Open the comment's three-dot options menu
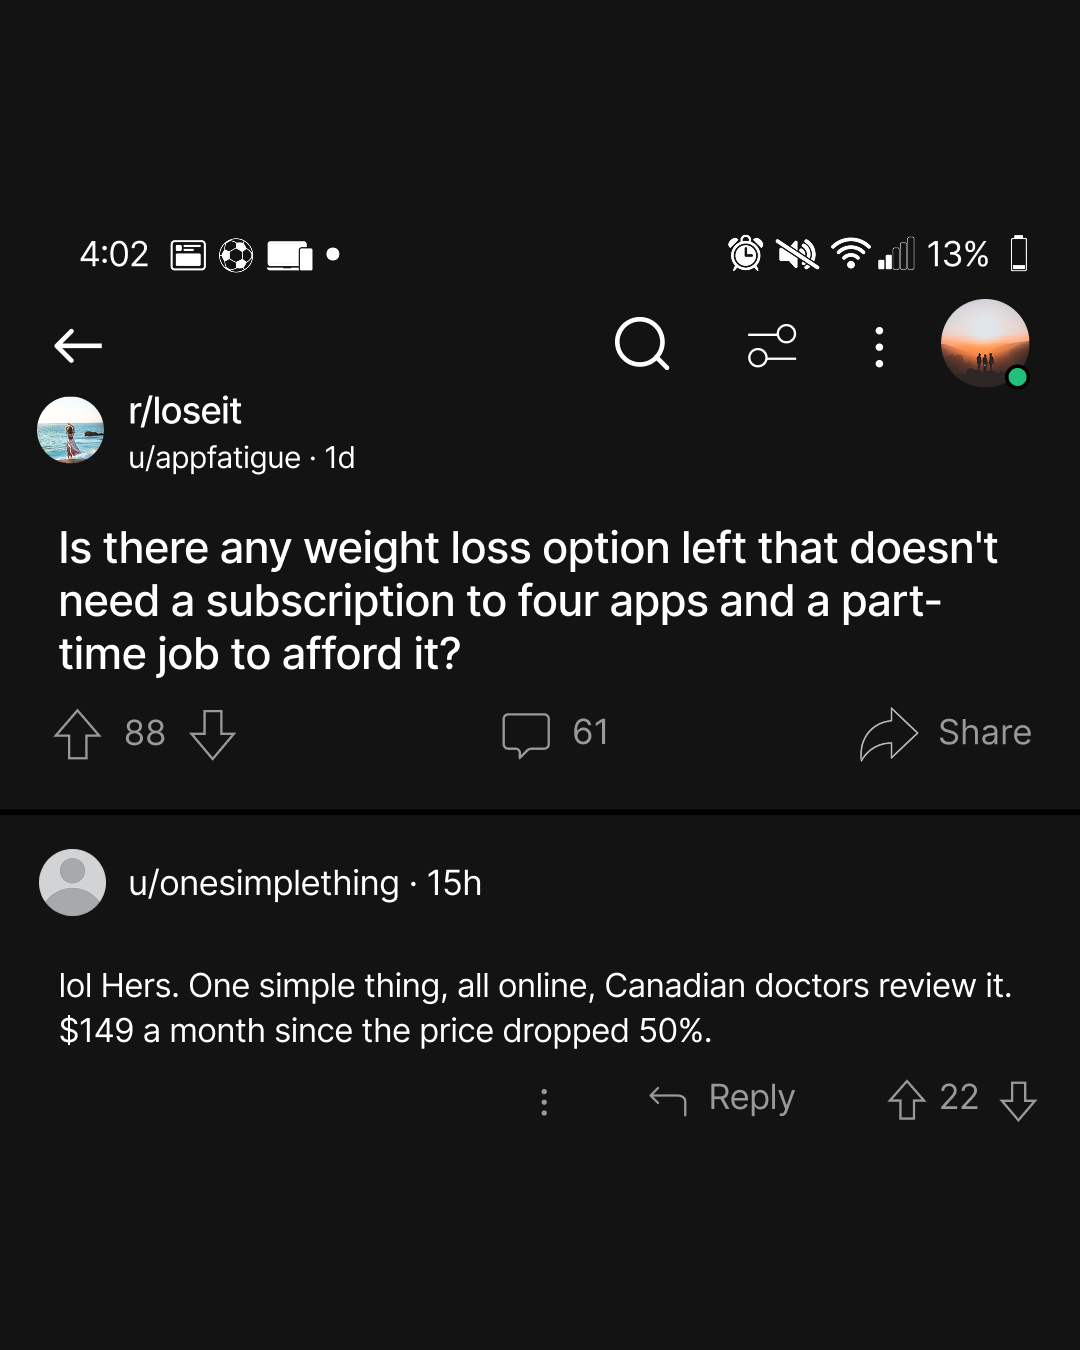The width and height of the screenshot is (1080, 1350). 544,1102
